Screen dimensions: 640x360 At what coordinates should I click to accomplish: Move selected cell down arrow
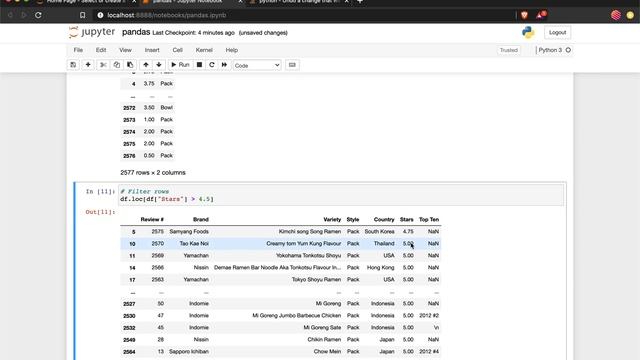[x=159, y=65]
